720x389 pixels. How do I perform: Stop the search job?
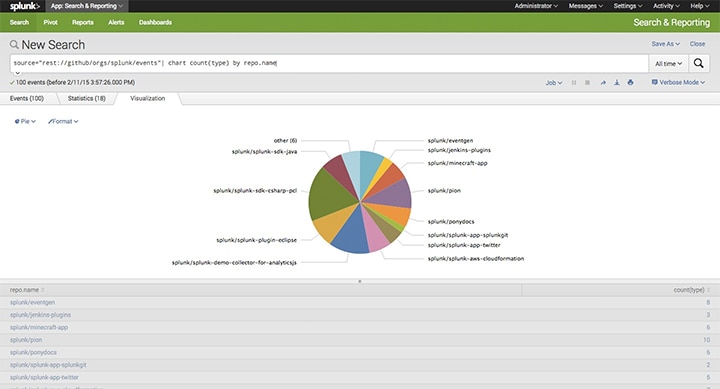[587, 83]
